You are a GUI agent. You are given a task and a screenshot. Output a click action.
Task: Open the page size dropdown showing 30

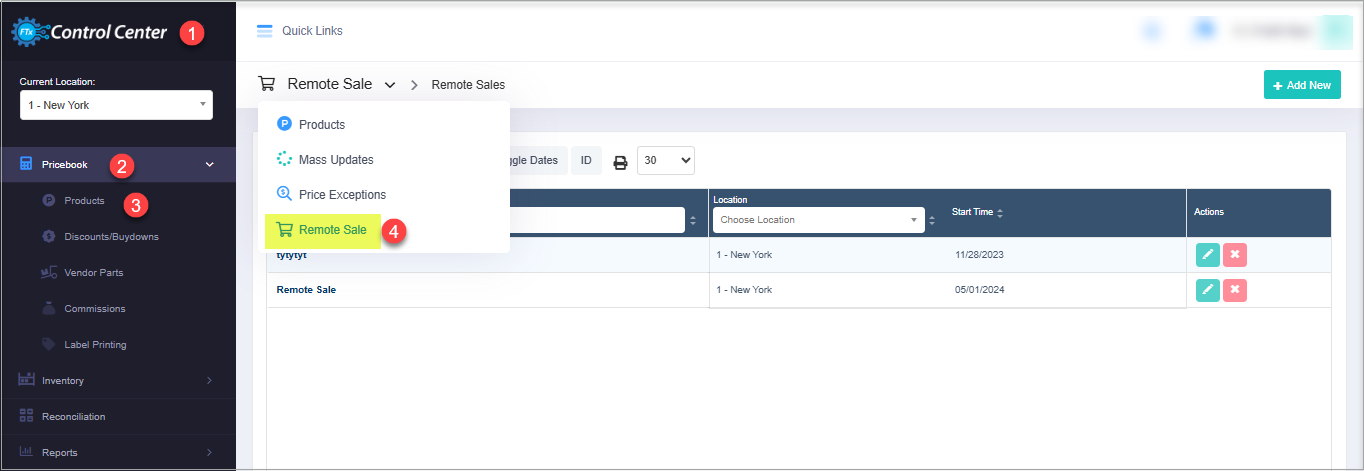(665, 160)
